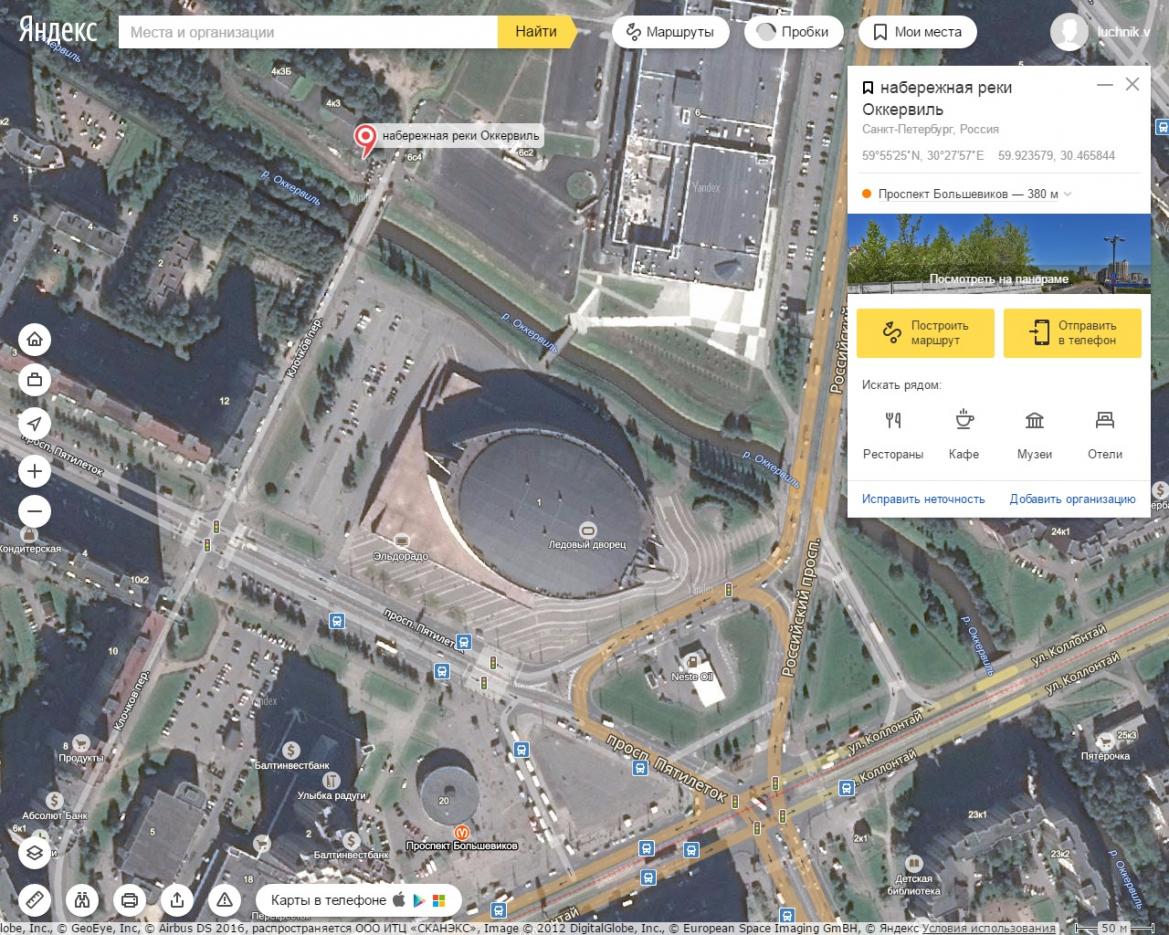Click the Work briefcase icon in the left sidebar
The width and height of the screenshot is (1169, 935).
[34, 380]
